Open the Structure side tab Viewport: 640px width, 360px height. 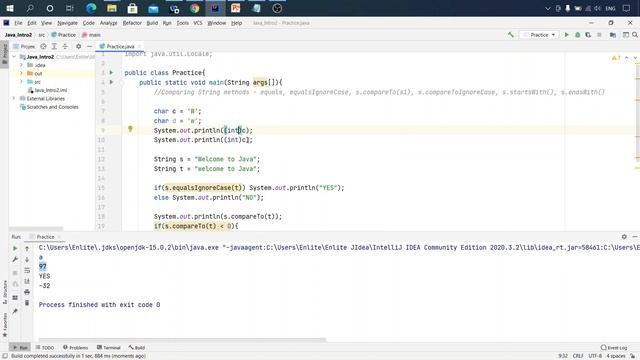point(4,292)
